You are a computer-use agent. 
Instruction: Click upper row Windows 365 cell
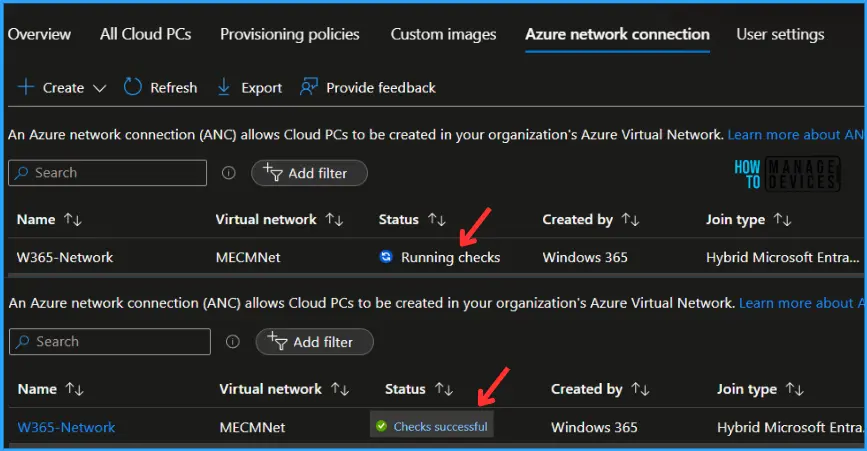point(584,258)
